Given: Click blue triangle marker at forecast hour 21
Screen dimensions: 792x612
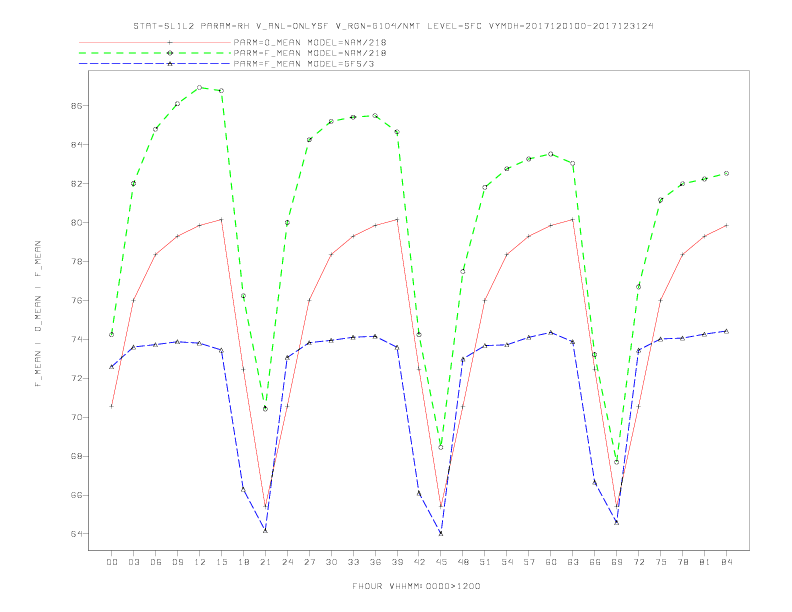Looking at the screenshot, I should (x=265, y=530).
